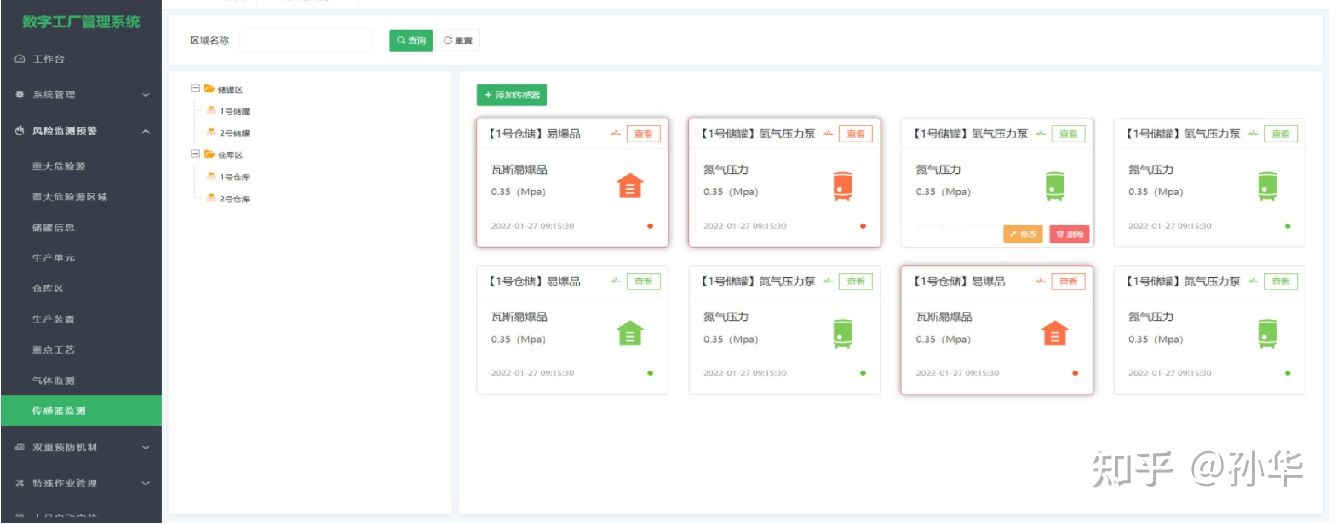Open 重点工艺 in sidebar

click(x=81, y=350)
